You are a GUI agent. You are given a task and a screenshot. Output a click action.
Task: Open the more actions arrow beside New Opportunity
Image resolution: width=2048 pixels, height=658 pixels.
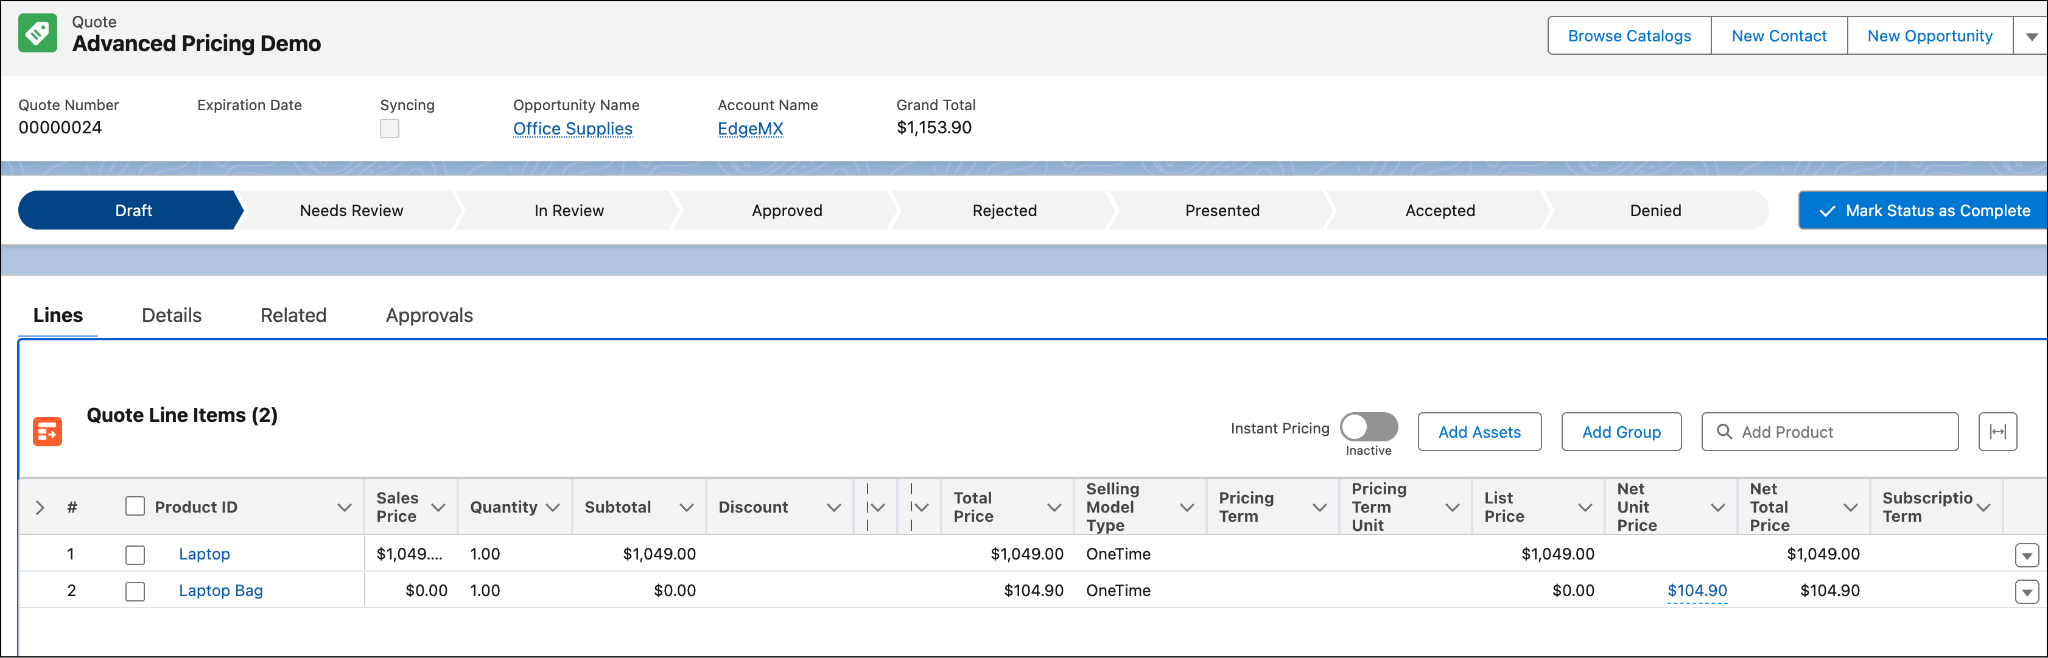tap(2031, 36)
